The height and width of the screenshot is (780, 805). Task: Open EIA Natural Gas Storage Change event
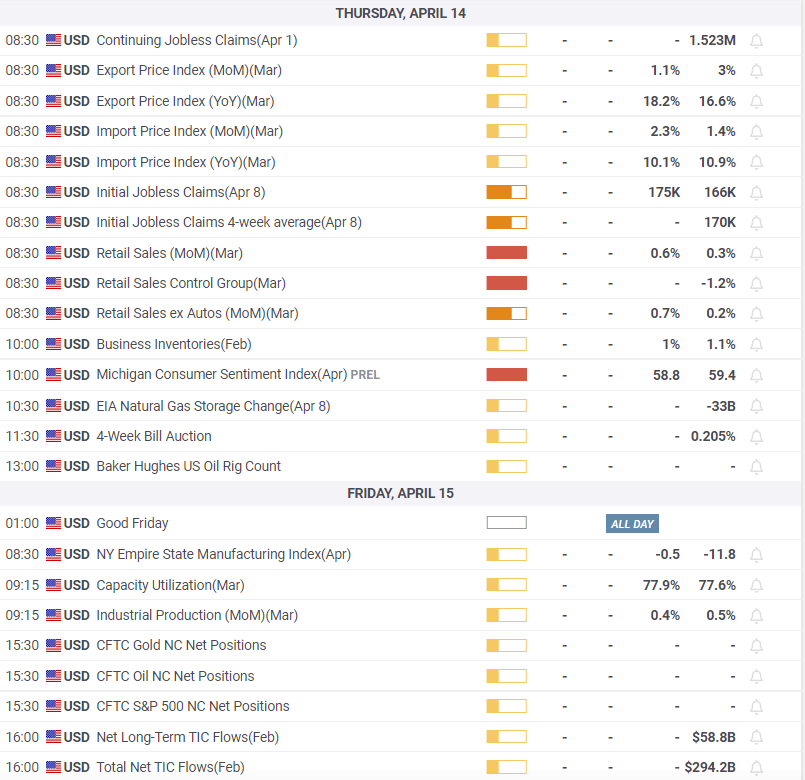(x=212, y=406)
